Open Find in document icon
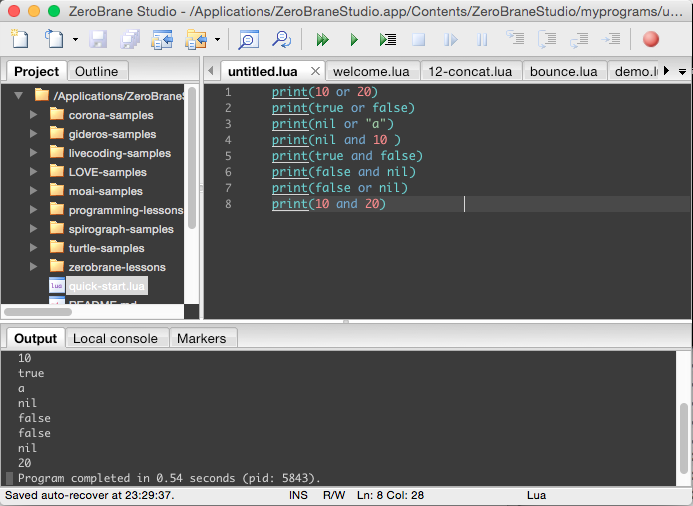693x506 pixels. (248, 39)
